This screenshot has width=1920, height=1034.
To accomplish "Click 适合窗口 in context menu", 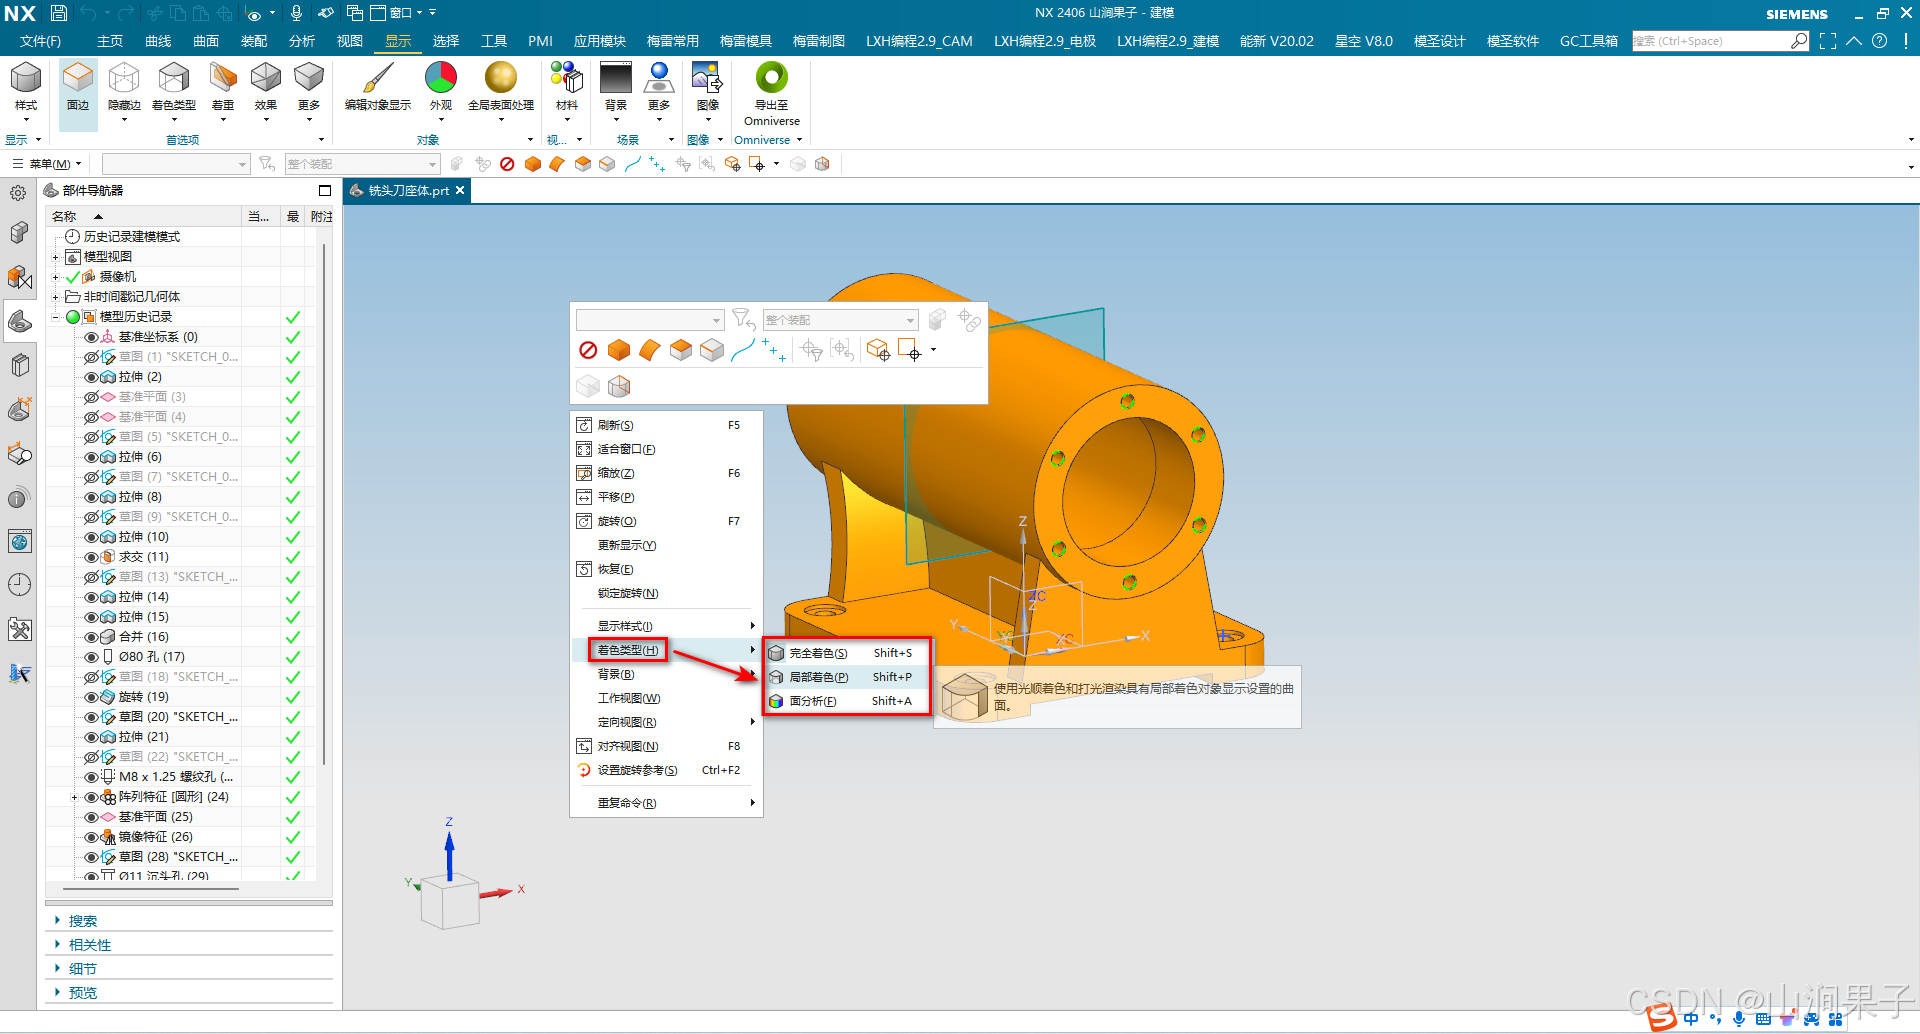I will point(666,449).
